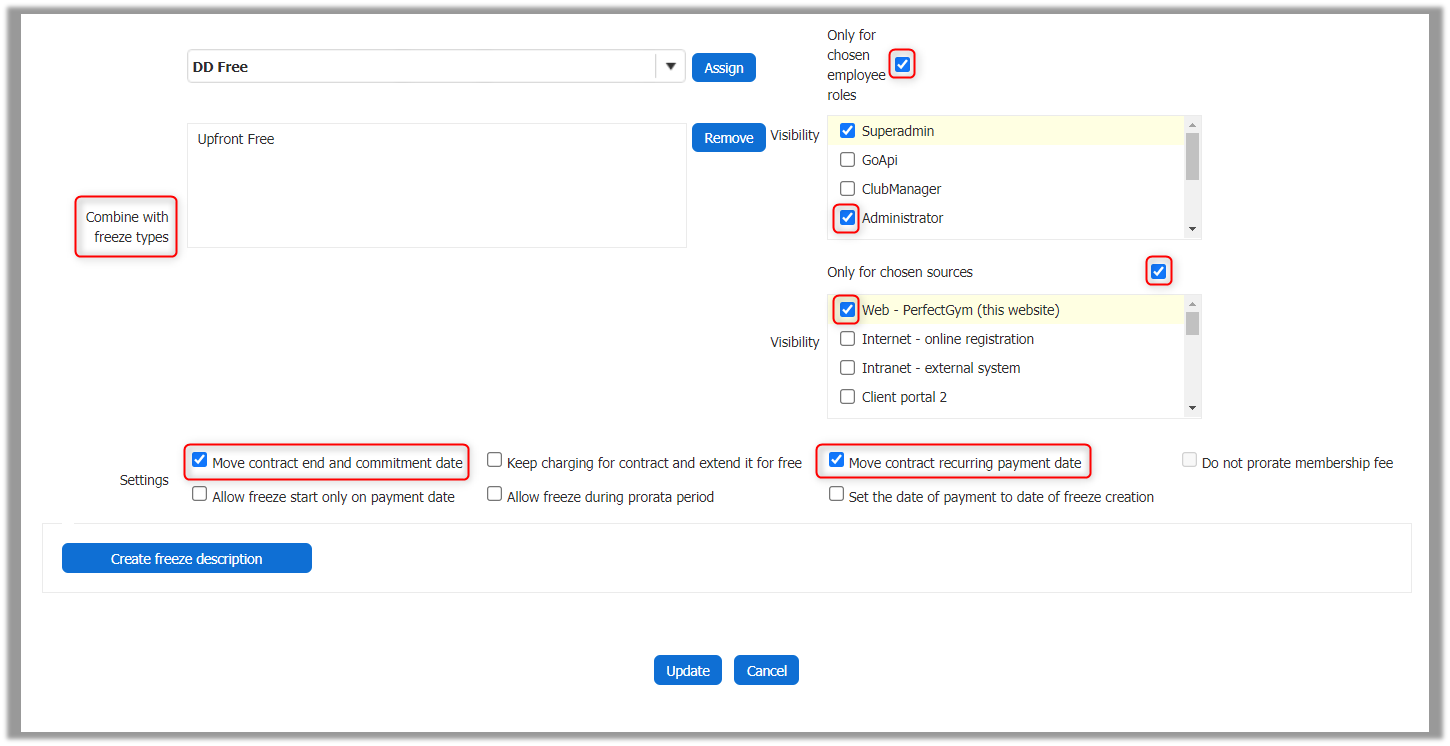This screenshot has width=1450, height=746.
Task: Click the Assign button
Action: 723,68
